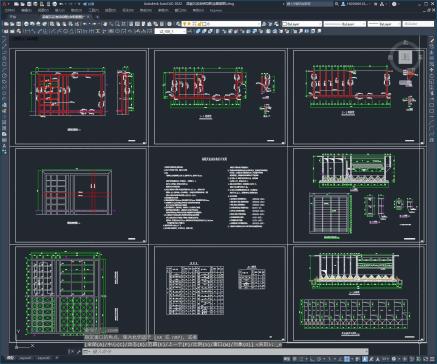The height and width of the screenshot is (364, 437).
Task: Click the white color swatch in color control
Action: (285, 24)
